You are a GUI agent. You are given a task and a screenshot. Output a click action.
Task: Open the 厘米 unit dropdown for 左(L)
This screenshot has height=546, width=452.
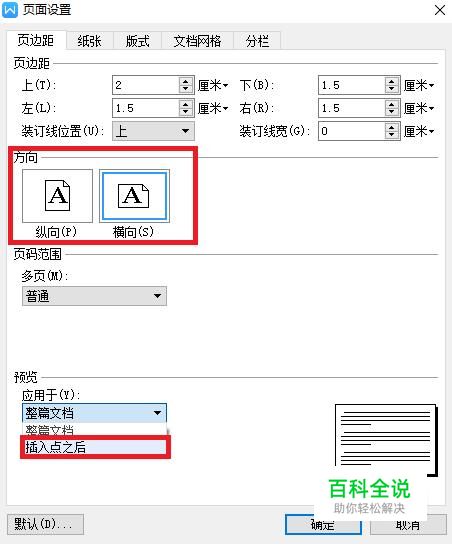pyautogui.click(x=213, y=108)
